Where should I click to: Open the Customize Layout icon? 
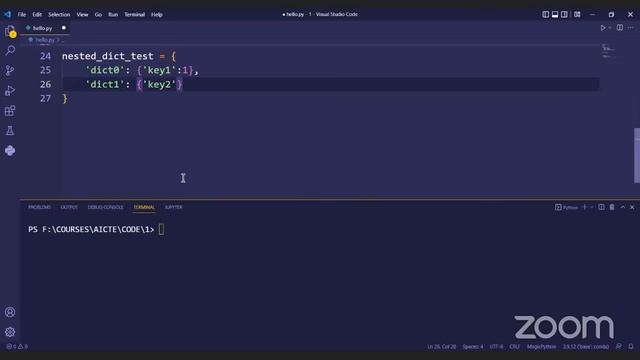[x=577, y=14]
